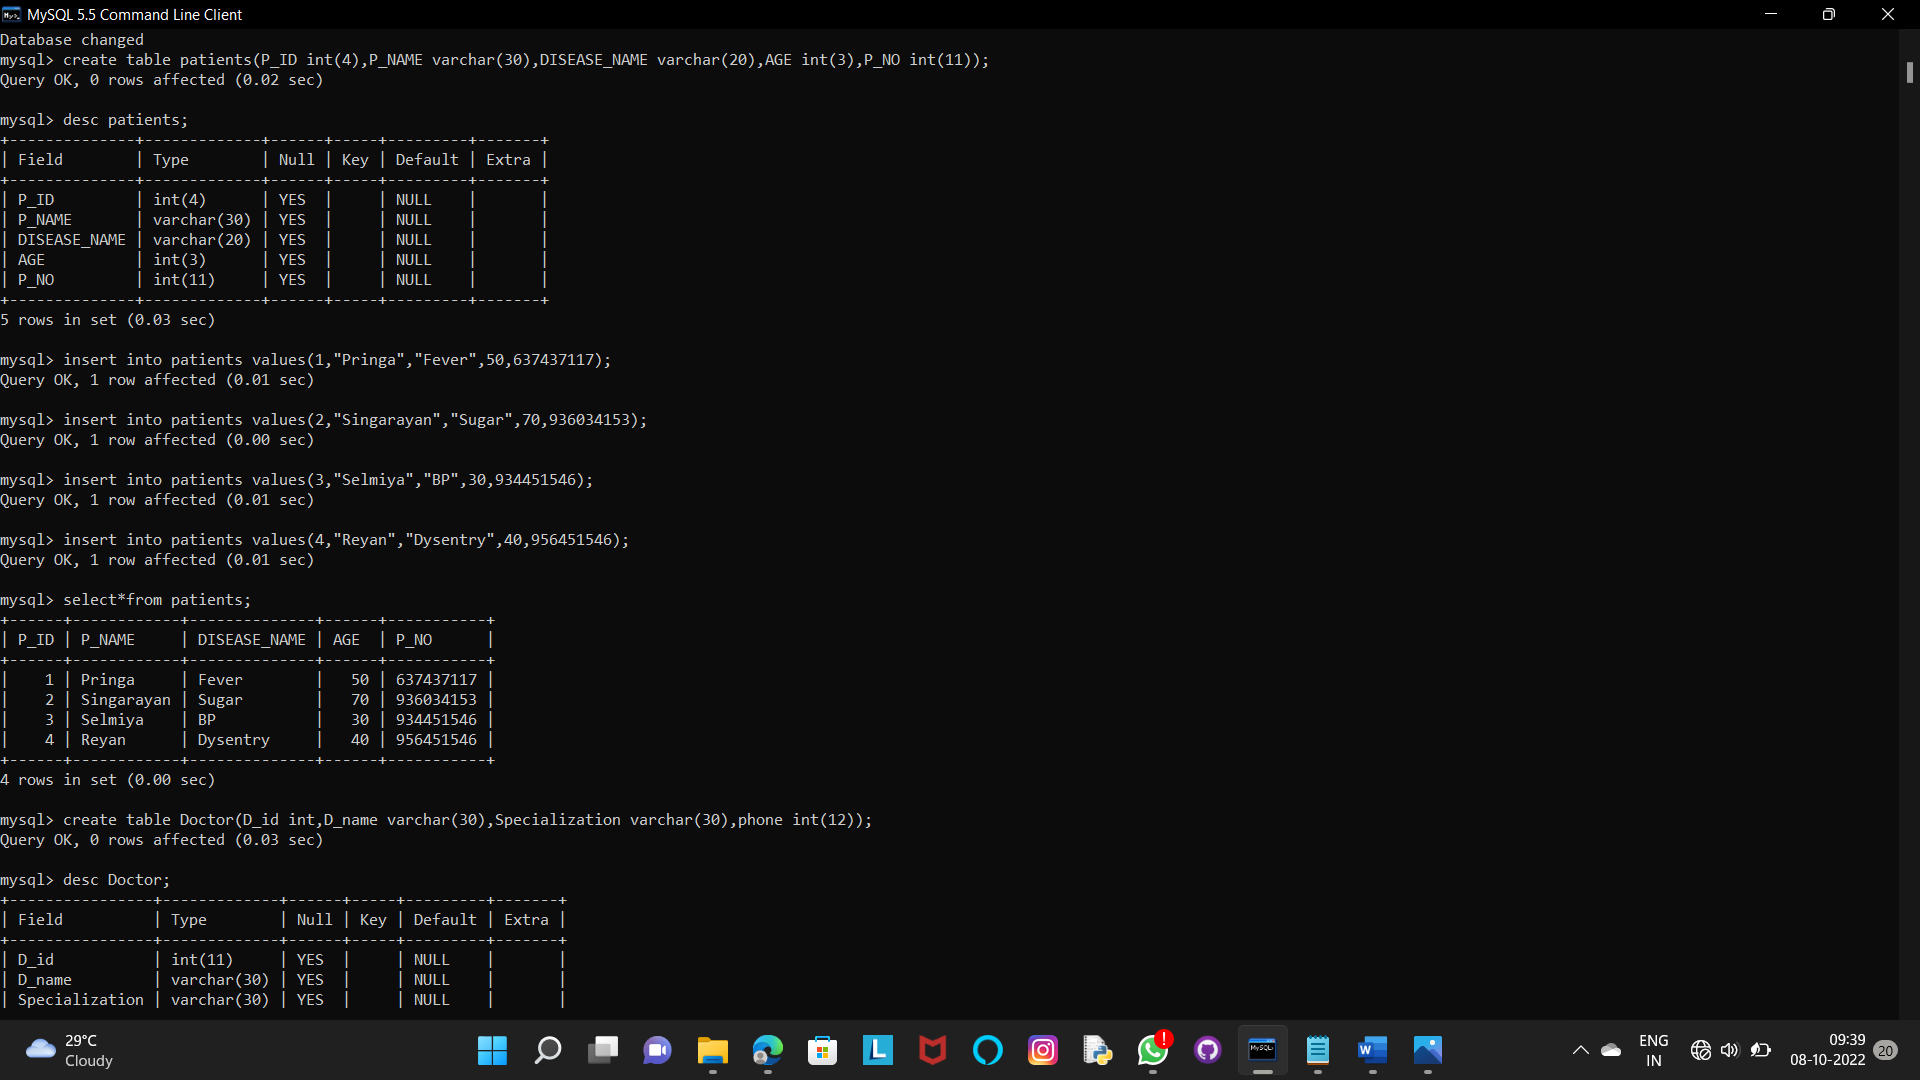Open the Windows Start menu
Image resolution: width=1920 pixels, height=1080 pixels.
tap(492, 1051)
